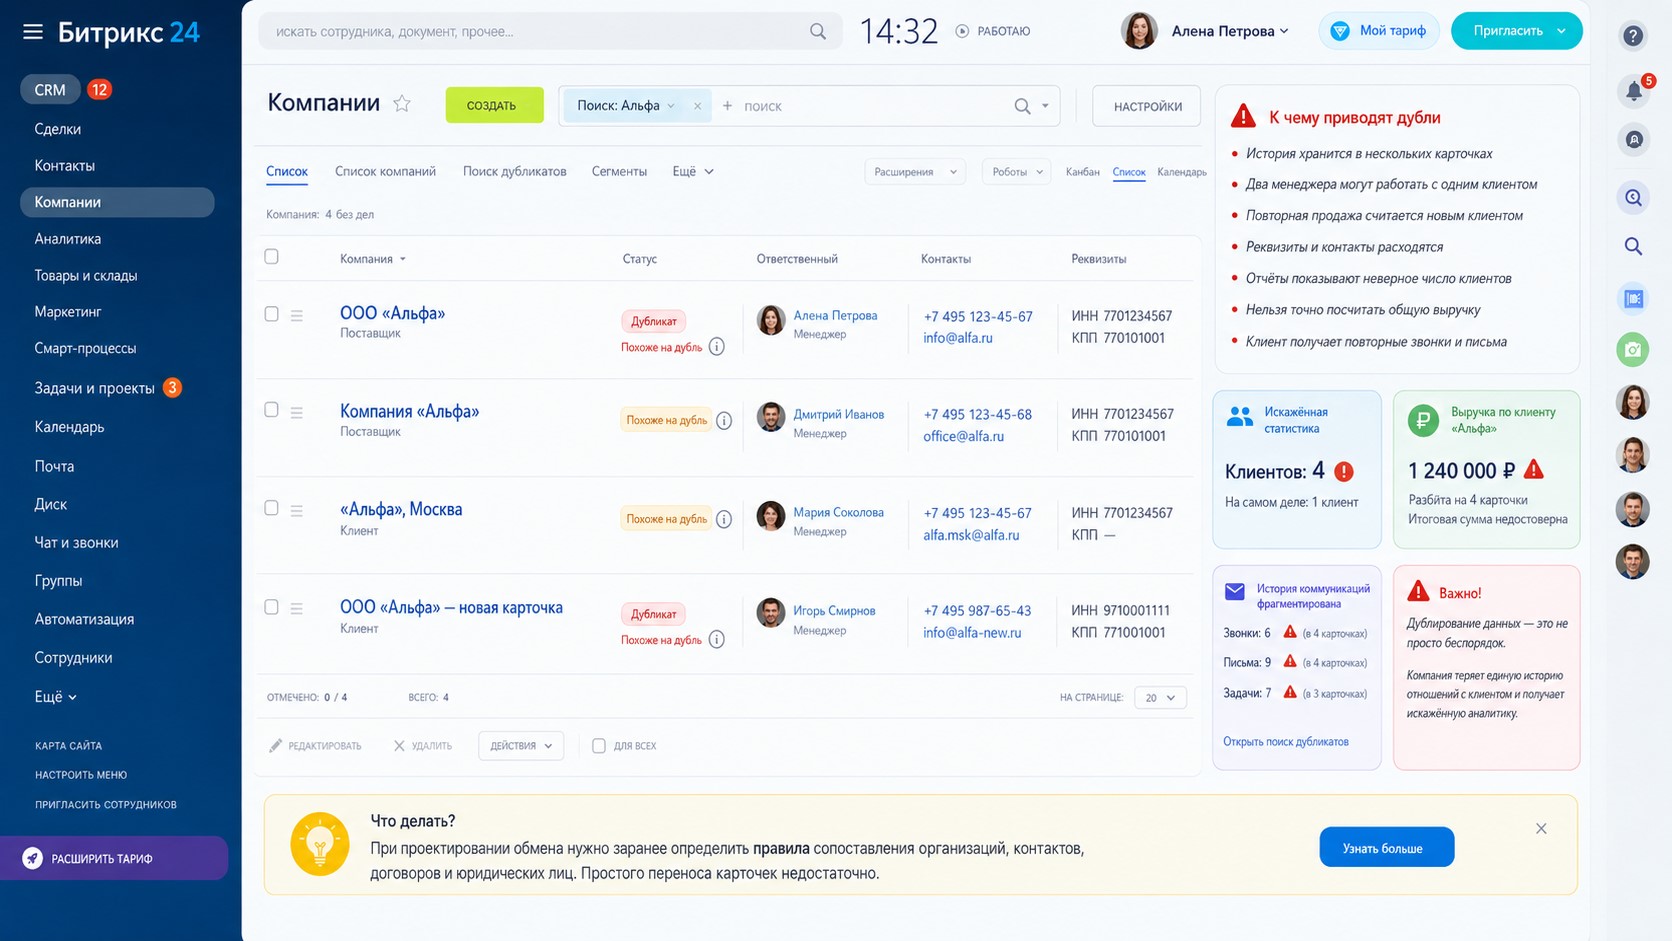Open notifications bell icon
The image size is (1672, 941).
[x=1633, y=91]
